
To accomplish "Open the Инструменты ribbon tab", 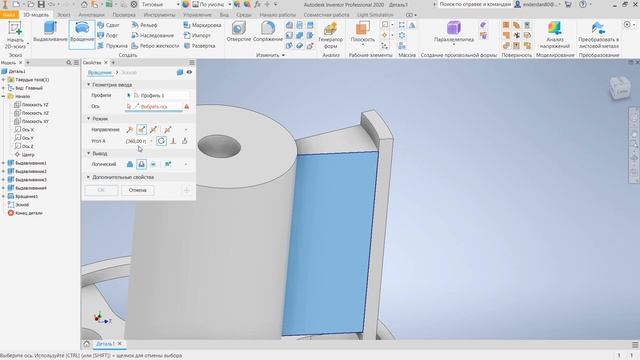I will [x=159, y=15].
